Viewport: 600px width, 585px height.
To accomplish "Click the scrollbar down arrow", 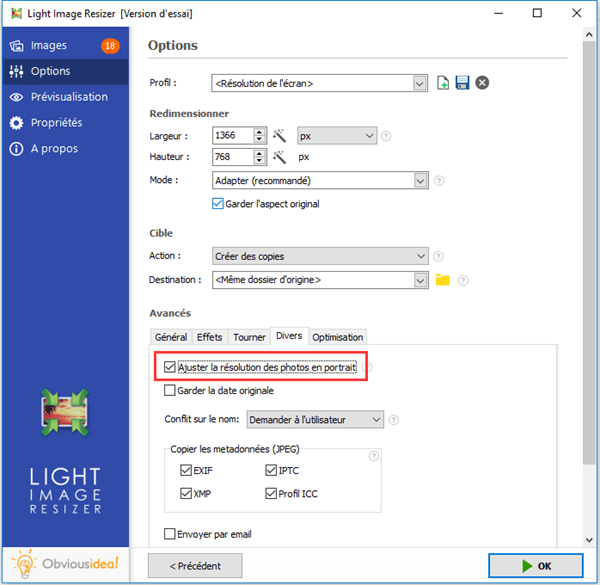I will (589, 540).
